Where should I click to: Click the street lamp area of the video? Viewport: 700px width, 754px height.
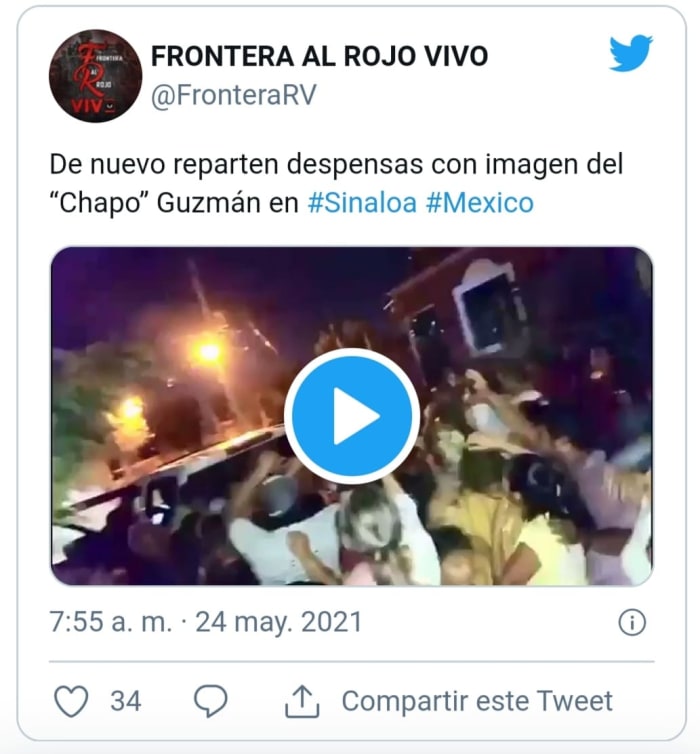[x=210, y=352]
